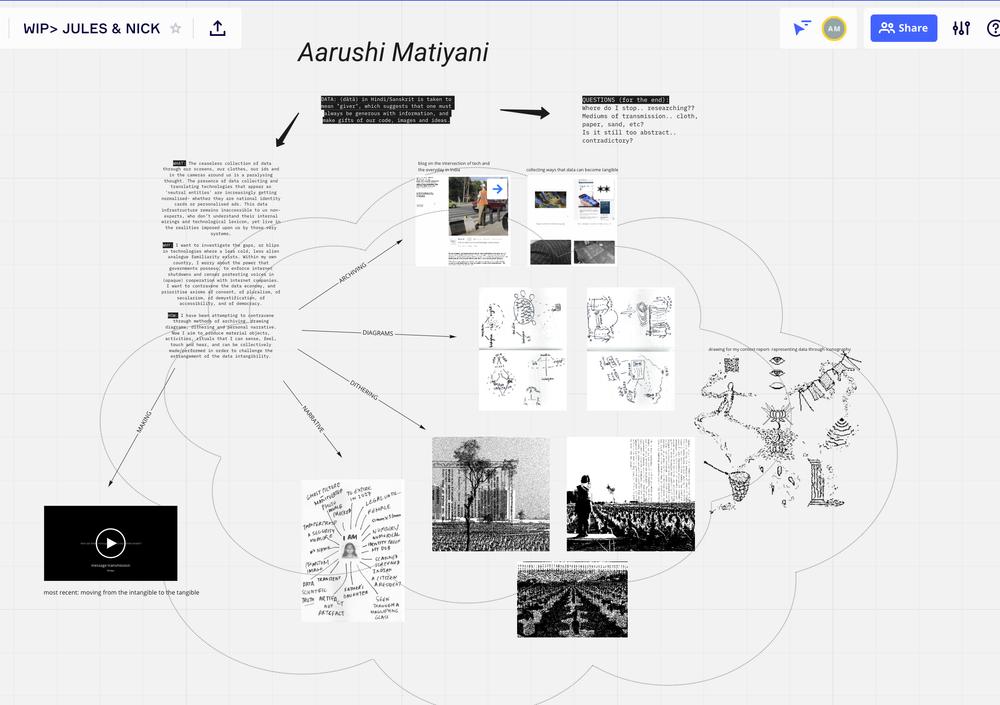Viewport: 1000px width, 705px height.
Task: Select the WHAT paragraph about data collection
Action: (x=221, y=198)
